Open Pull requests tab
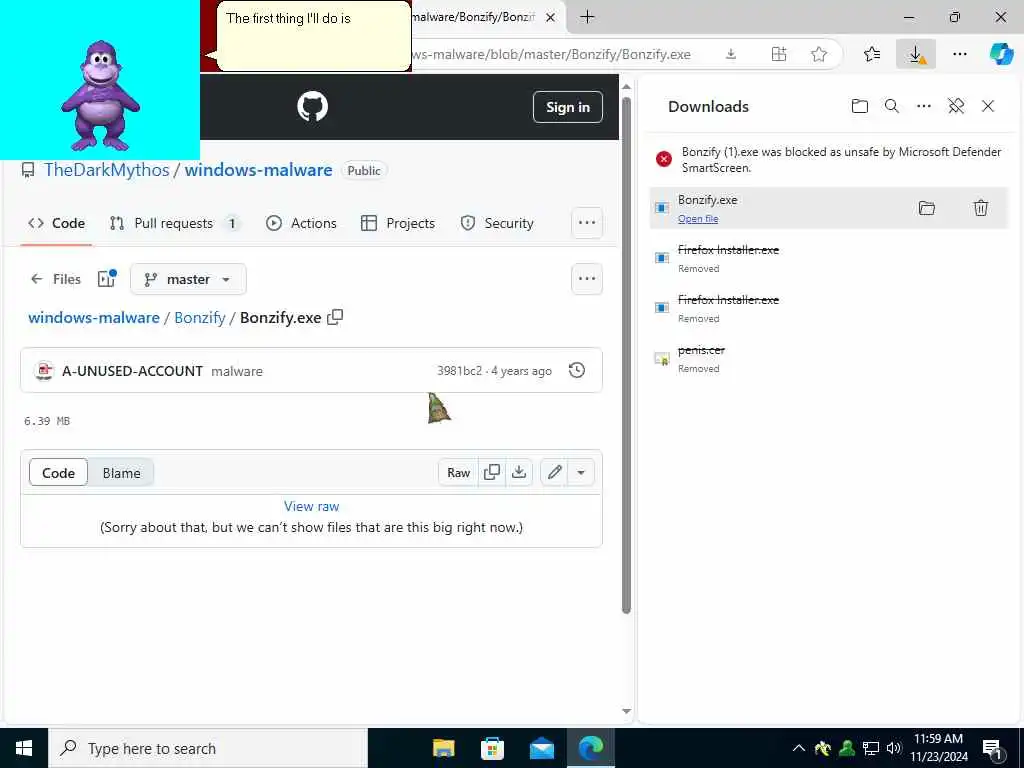Image resolution: width=1024 pixels, height=768 pixels. point(174,223)
